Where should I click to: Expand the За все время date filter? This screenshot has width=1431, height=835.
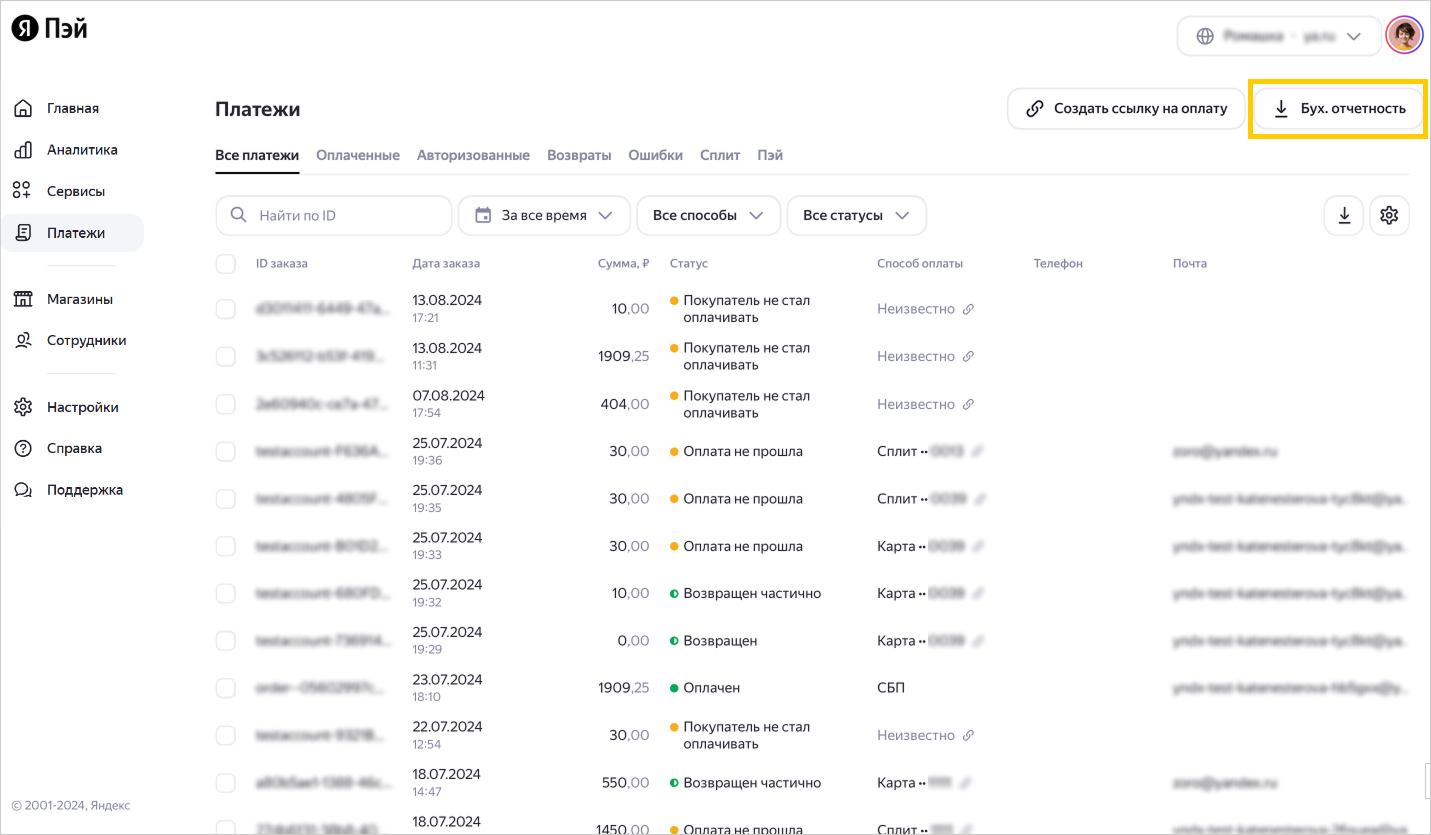[x=544, y=215]
